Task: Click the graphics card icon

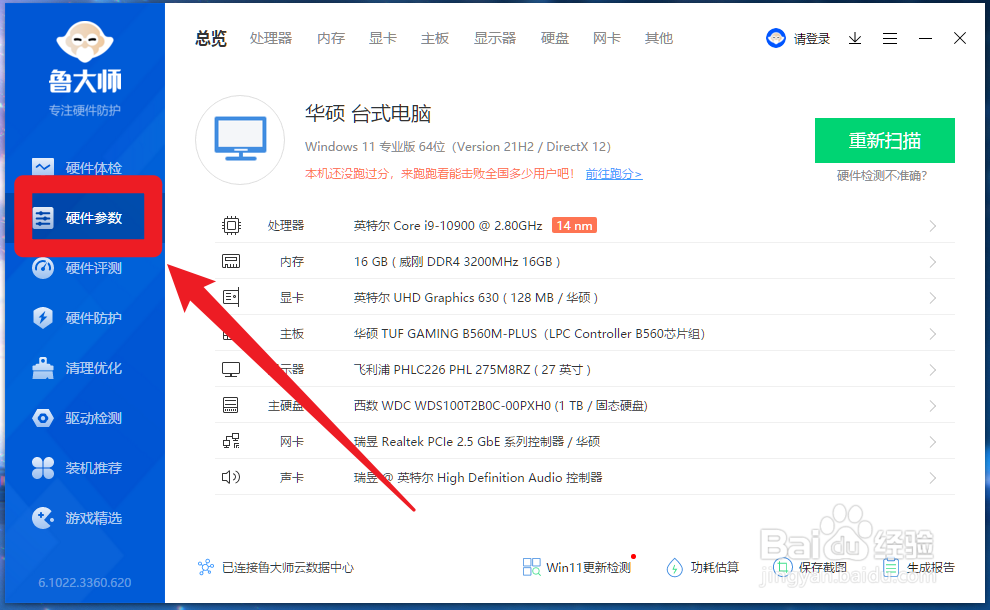Action: [x=231, y=297]
